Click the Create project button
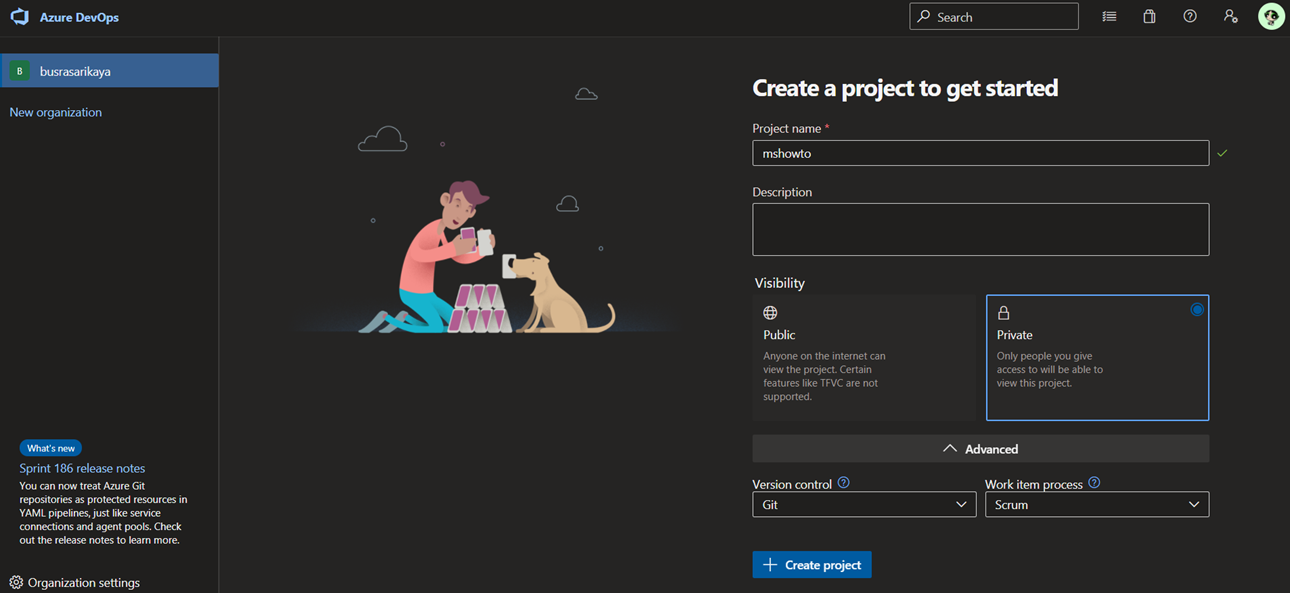 pos(812,564)
